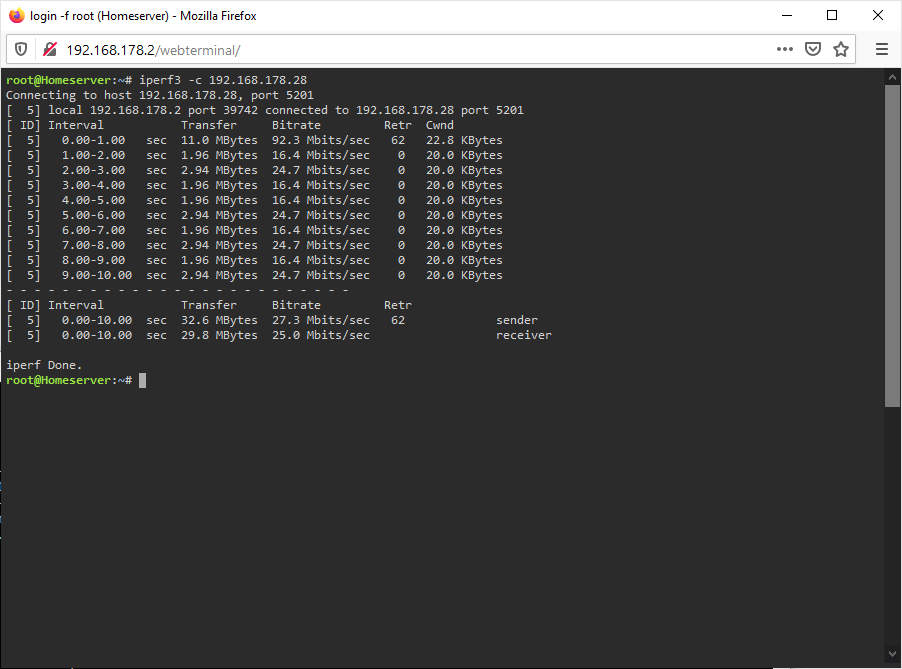Click the terminal vertical scrollbar thumb
902x669 pixels.
892,246
